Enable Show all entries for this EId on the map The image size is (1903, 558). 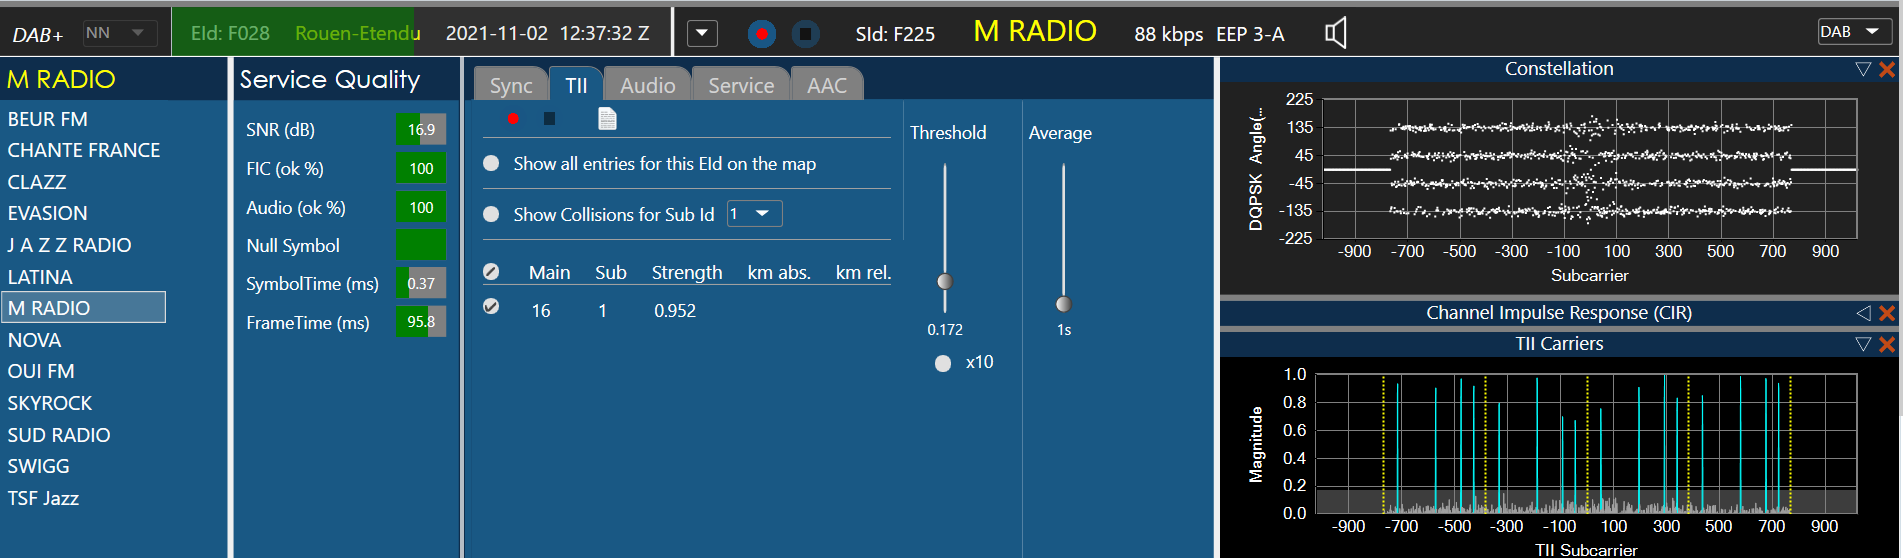point(491,163)
